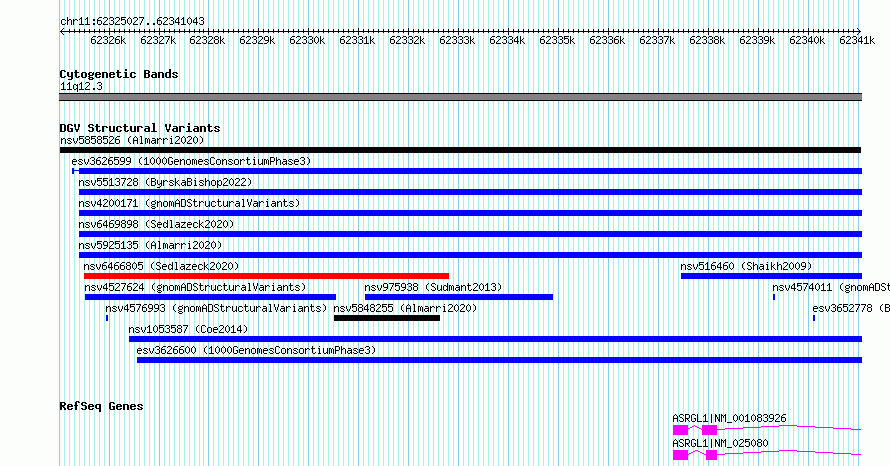Click nsv4574011 variant label
This screenshot has height=466, width=890.
[x=831, y=287]
